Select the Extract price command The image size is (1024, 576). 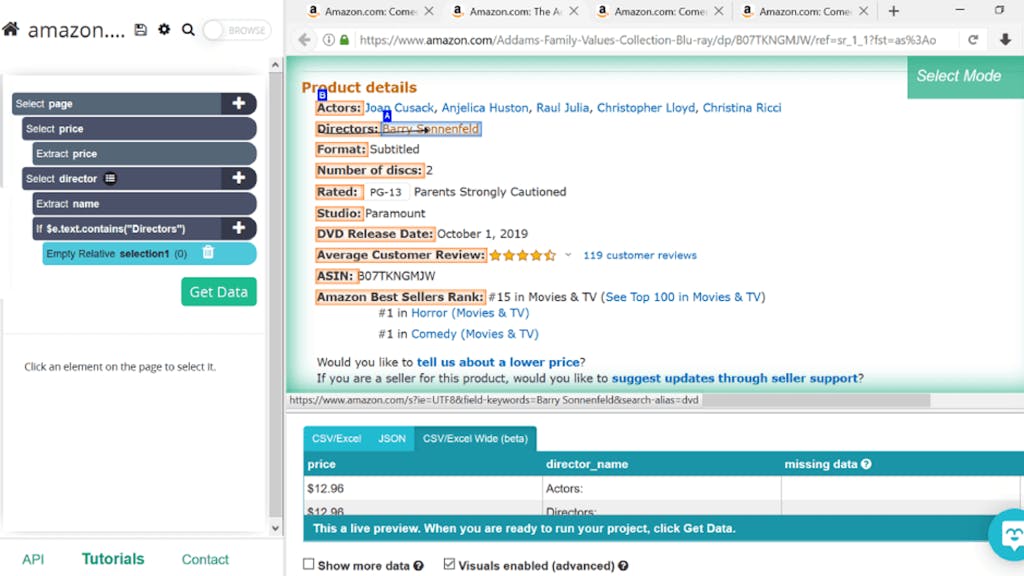click(x=144, y=153)
